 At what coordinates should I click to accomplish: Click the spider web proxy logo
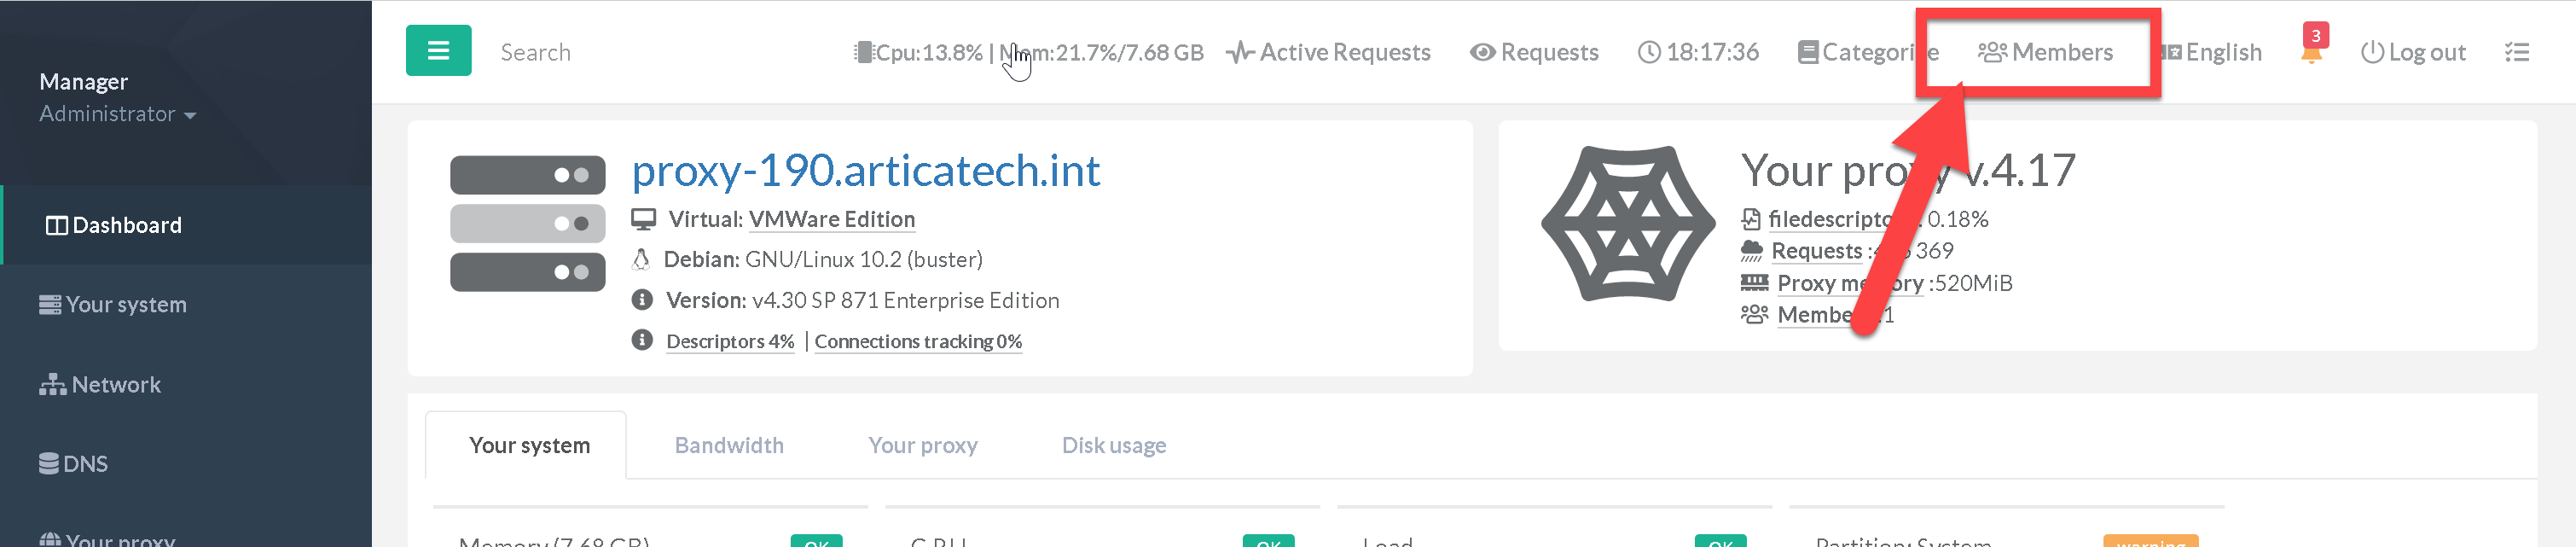click(1627, 224)
